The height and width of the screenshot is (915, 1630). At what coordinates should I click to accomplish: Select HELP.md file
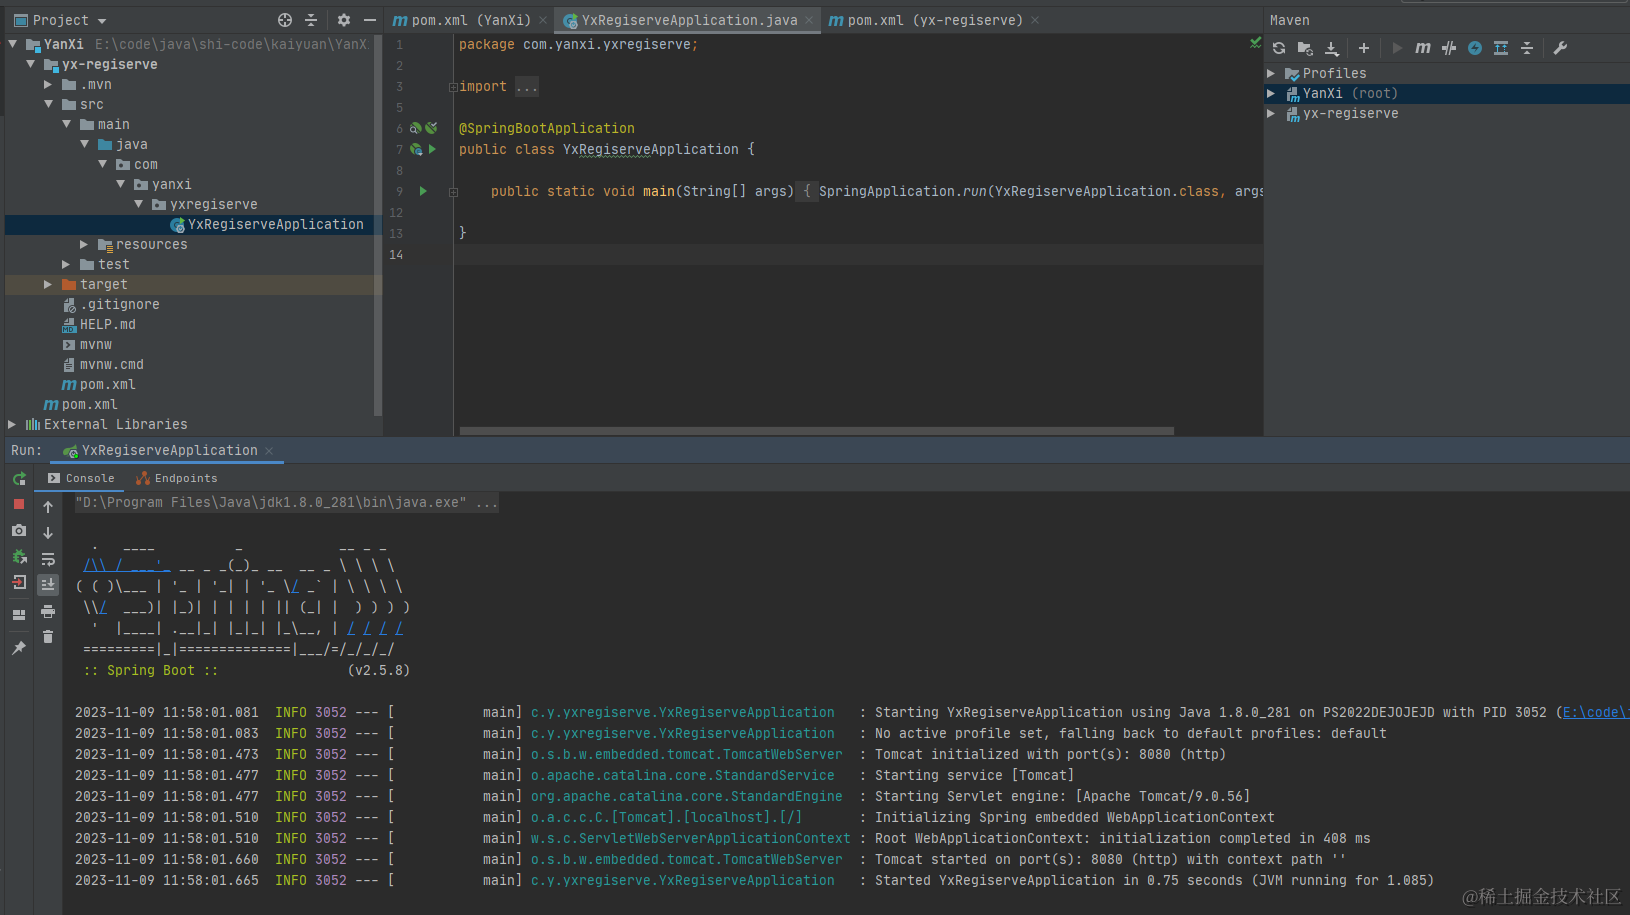coord(99,324)
